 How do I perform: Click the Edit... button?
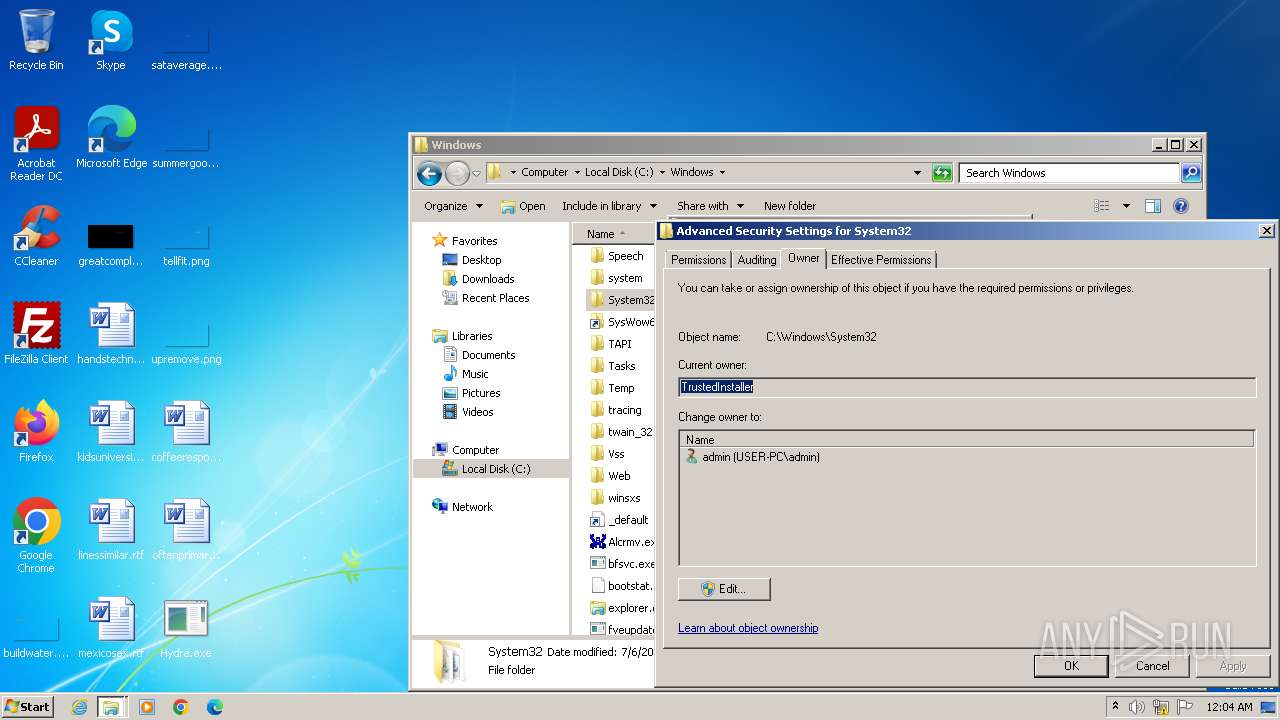point(724,589)
